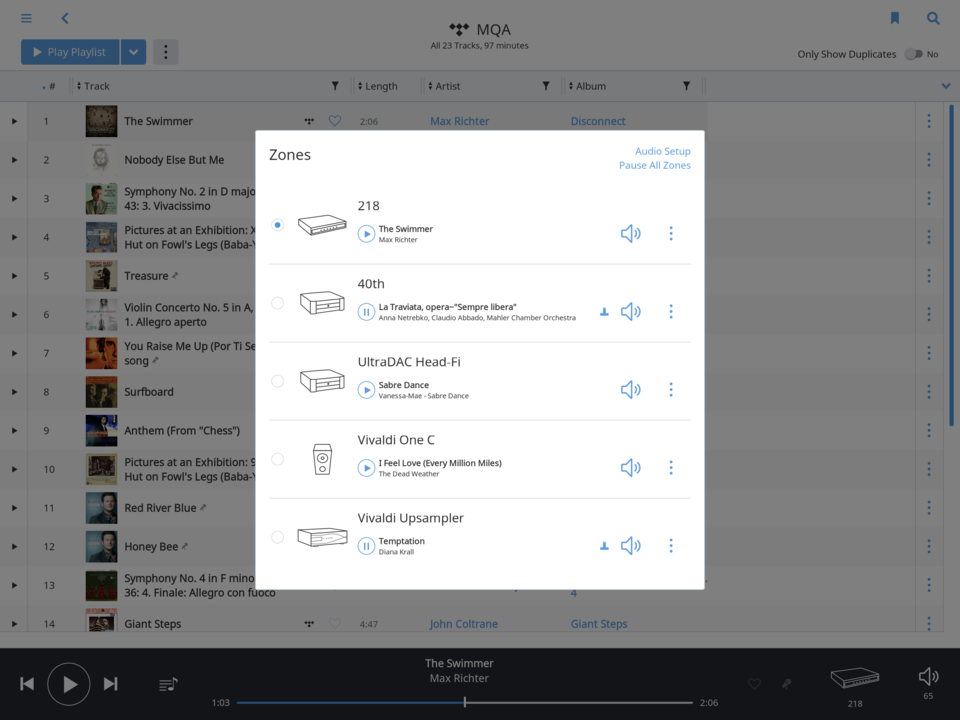Open bookmarks with the bookmark icon
The image size is (960, 720).
point(894,18)
